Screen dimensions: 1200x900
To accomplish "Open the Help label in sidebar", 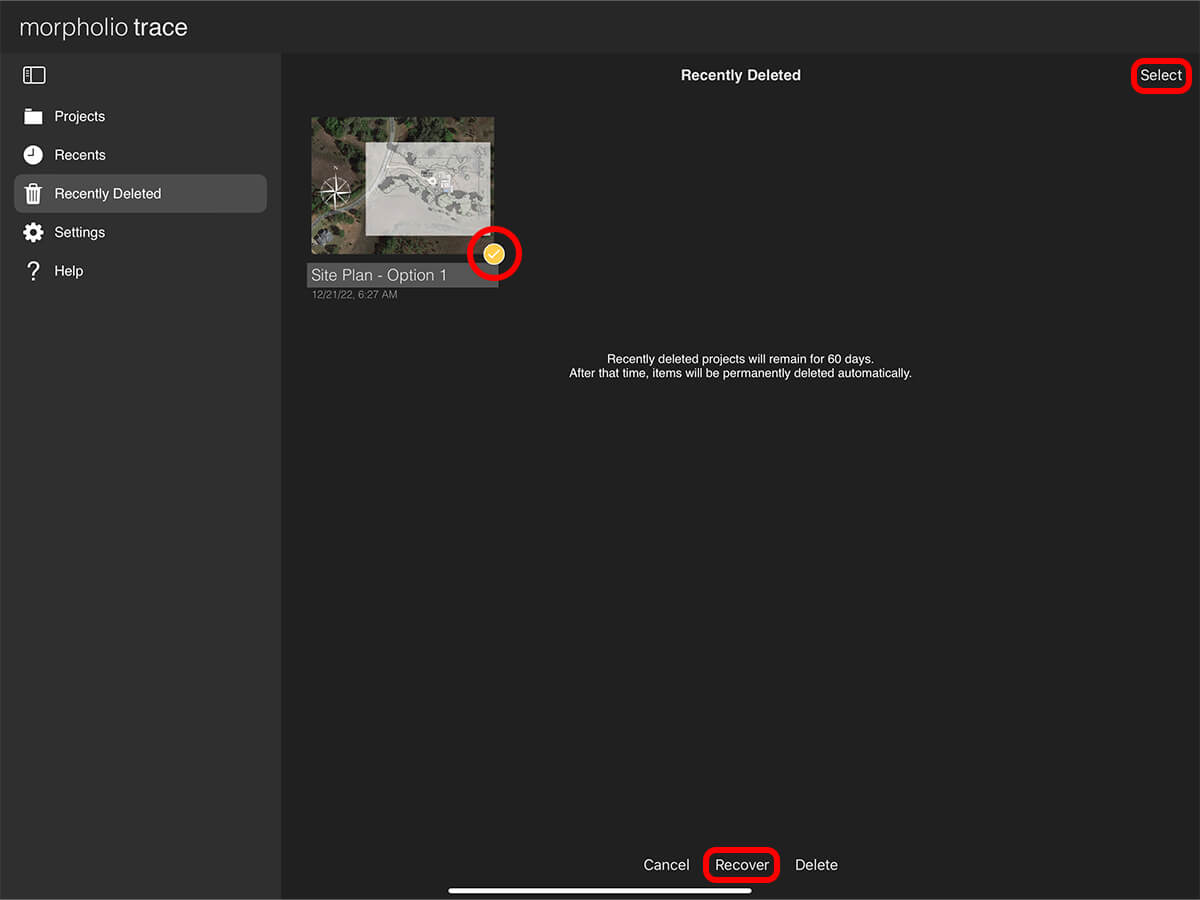I will 69,271.
